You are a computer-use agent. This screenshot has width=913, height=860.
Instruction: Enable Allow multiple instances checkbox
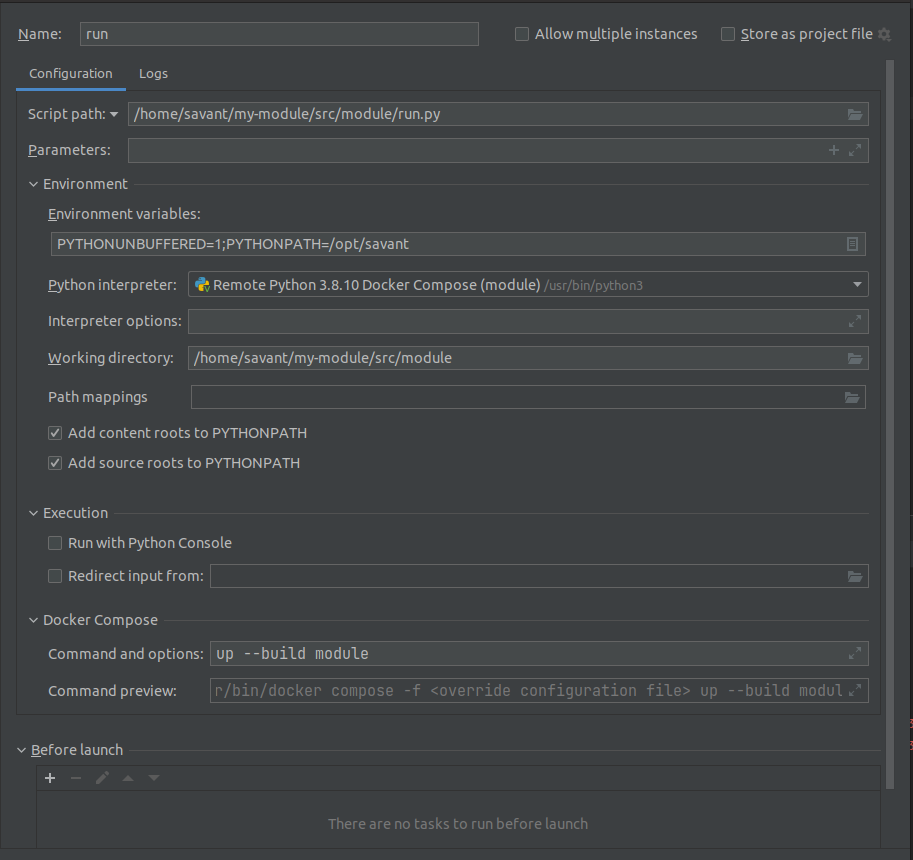[522, 34]
